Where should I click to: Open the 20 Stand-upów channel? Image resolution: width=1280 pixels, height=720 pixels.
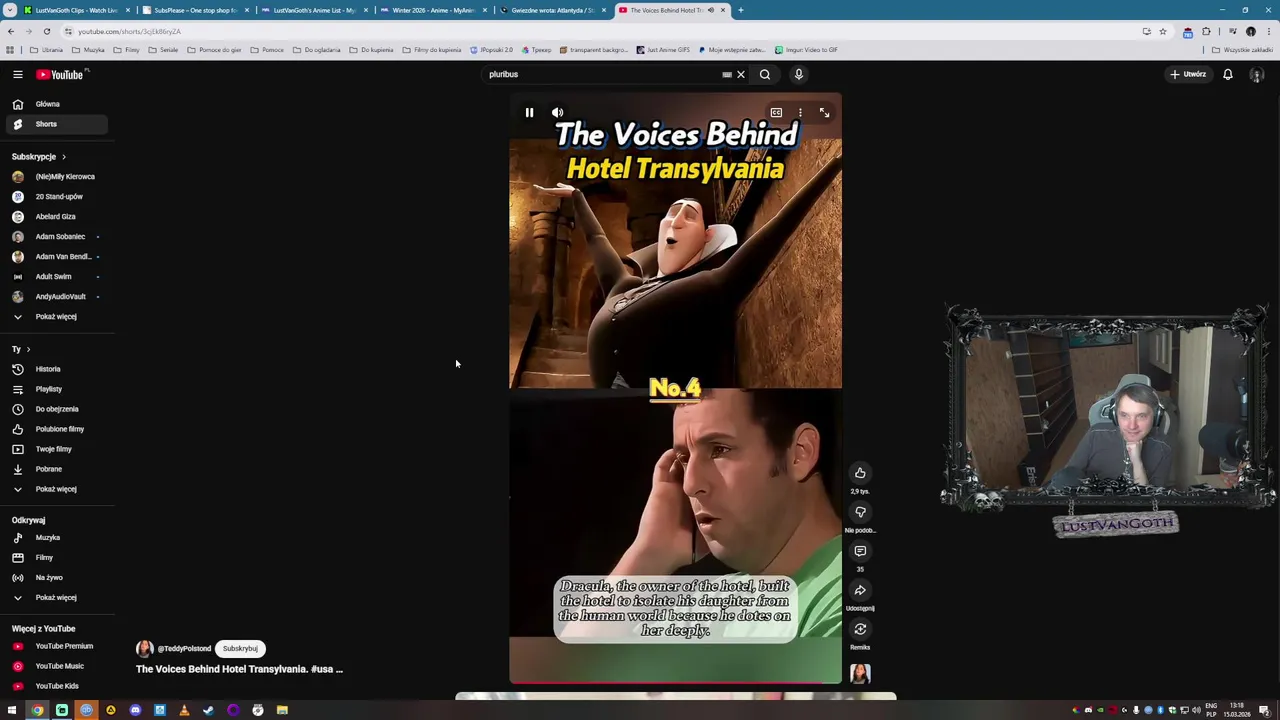[55, 196]
